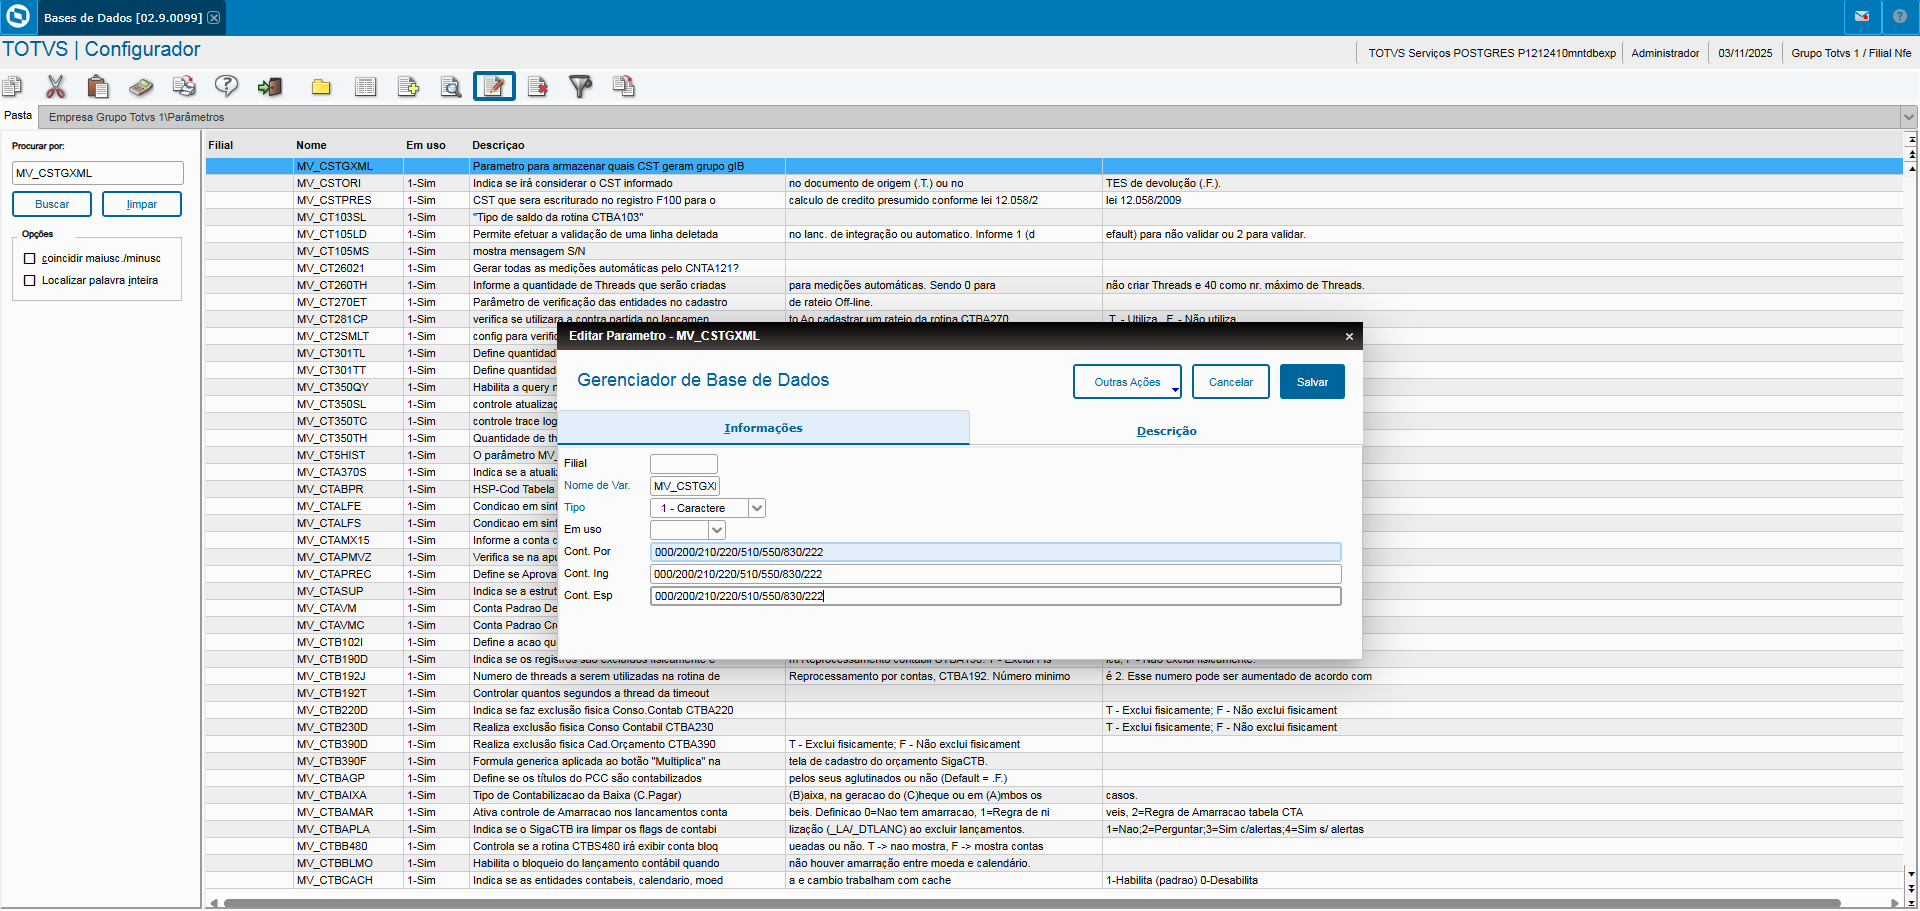1920x911 pixels.
Task: Click the yellow folder icon
Action: (x=321, y=87)
